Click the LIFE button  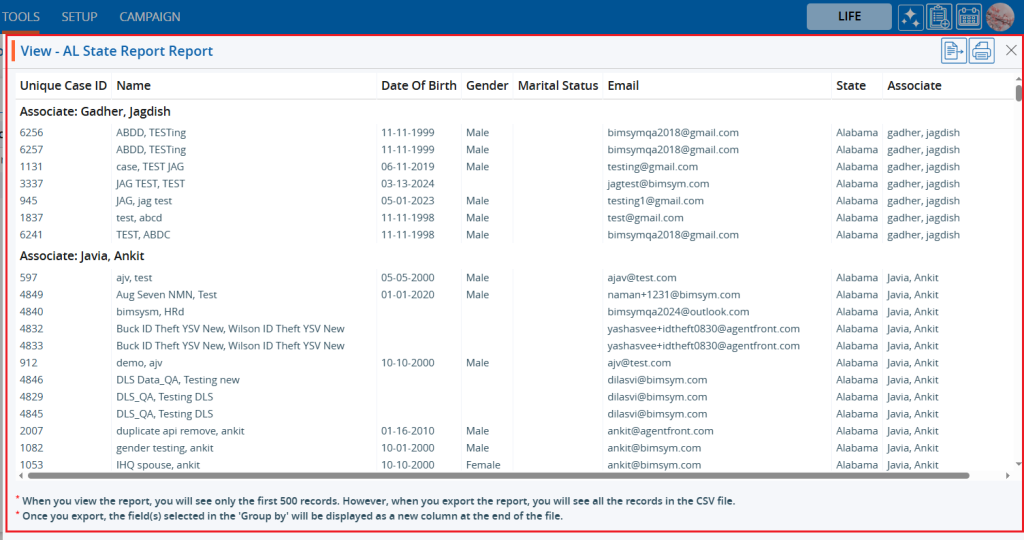pyautogui.click(x=848, y=17)
